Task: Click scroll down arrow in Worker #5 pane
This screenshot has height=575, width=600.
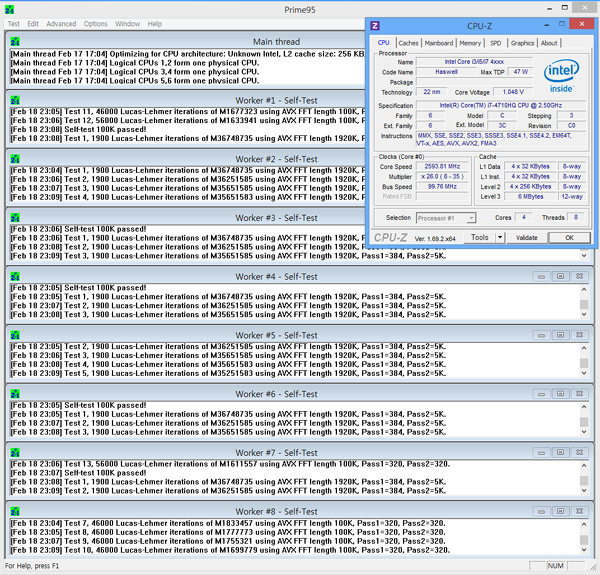Action: pos(584,373)
